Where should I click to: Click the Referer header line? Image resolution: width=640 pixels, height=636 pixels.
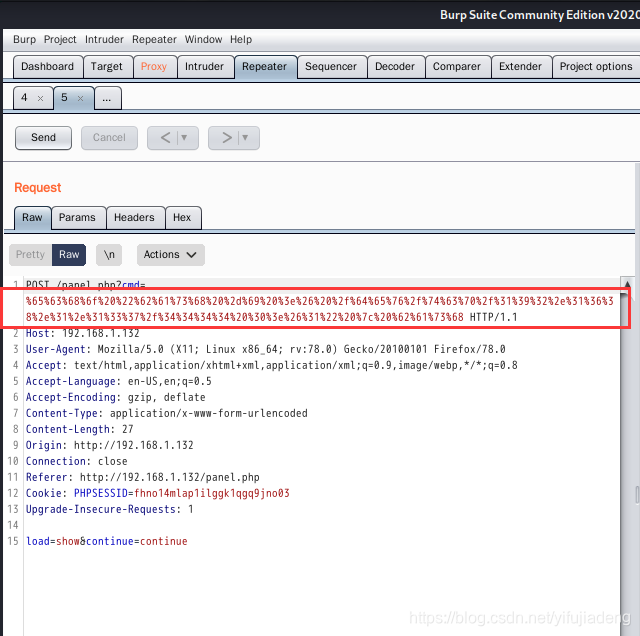(x=142, y=477)
